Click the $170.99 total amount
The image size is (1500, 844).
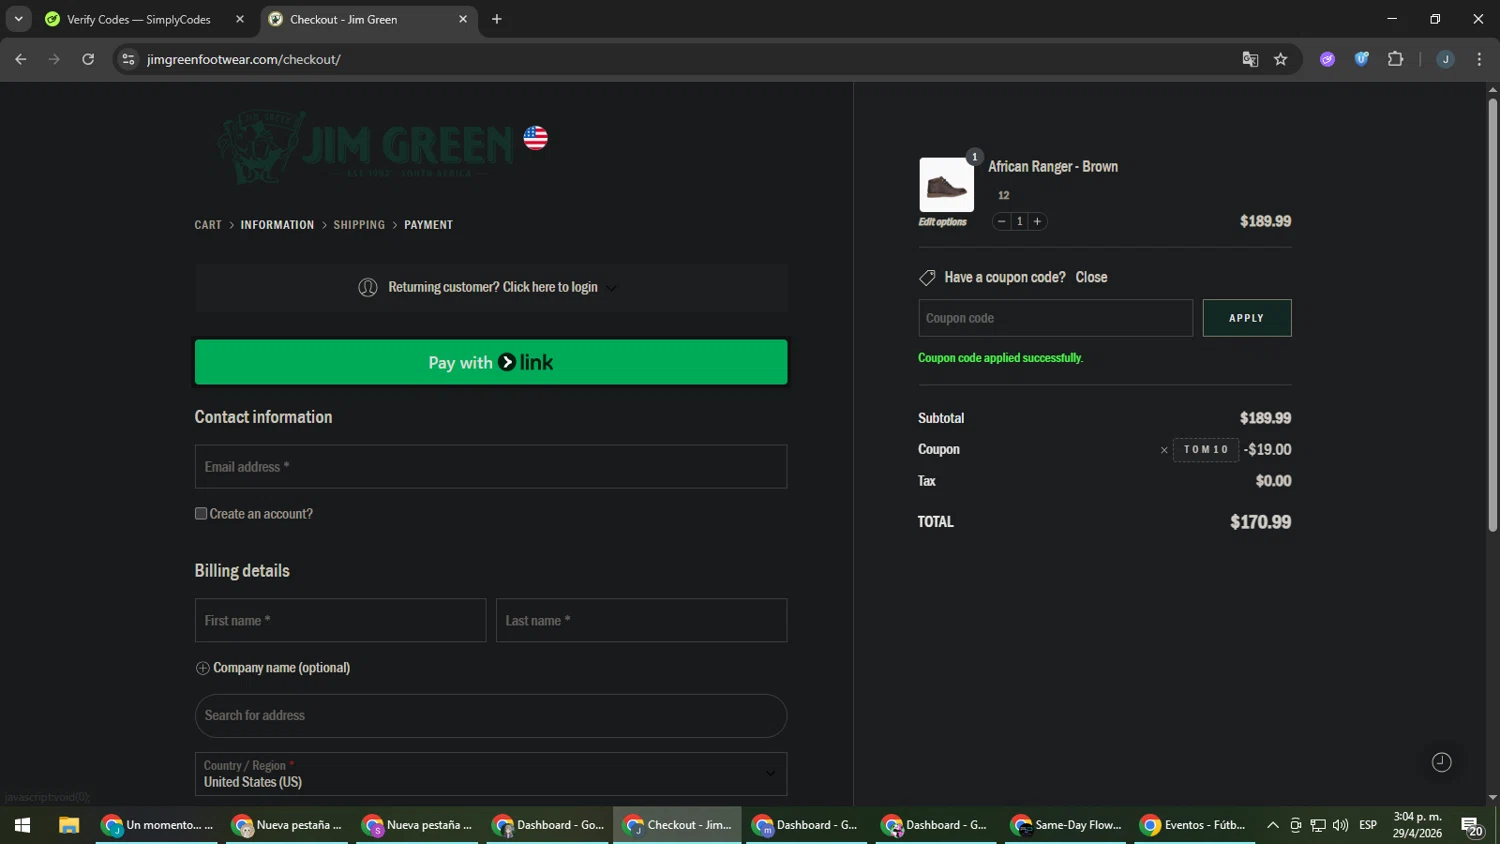coord(1261,522)
